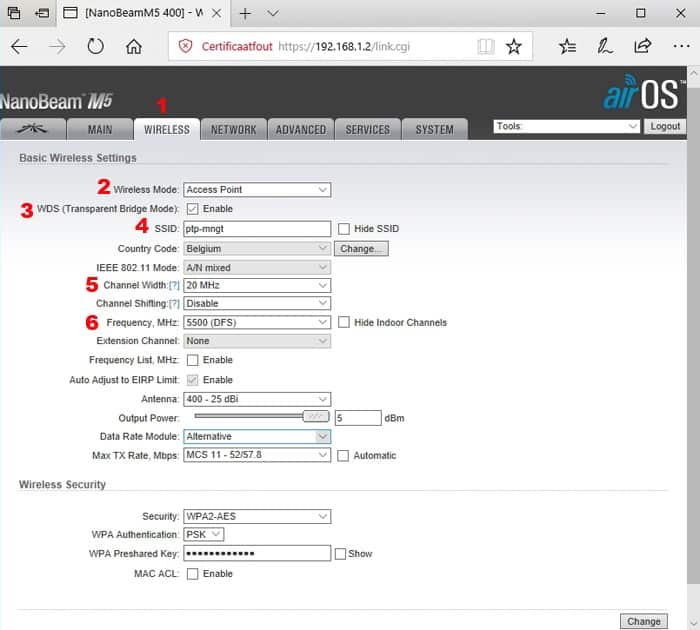Open the favorites hub list
Screen dimensions: 700x630
[567, 46]
